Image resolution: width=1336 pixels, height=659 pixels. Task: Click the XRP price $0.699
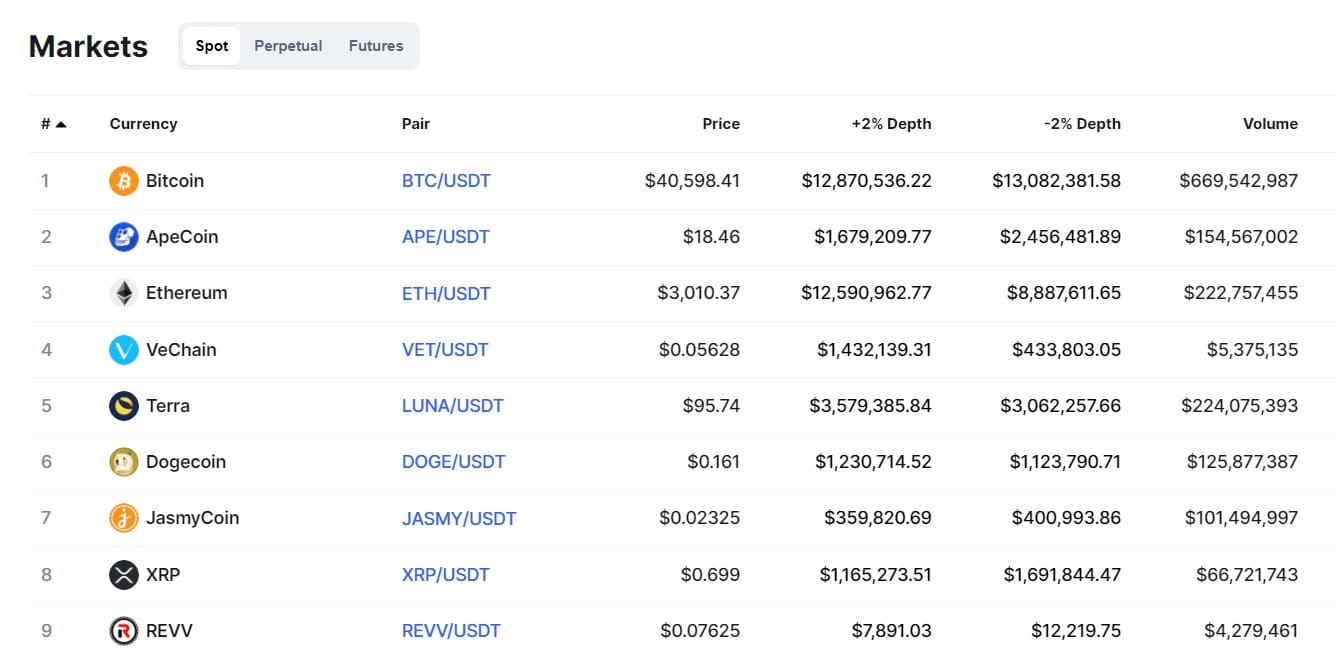click(x=711, y=575)
